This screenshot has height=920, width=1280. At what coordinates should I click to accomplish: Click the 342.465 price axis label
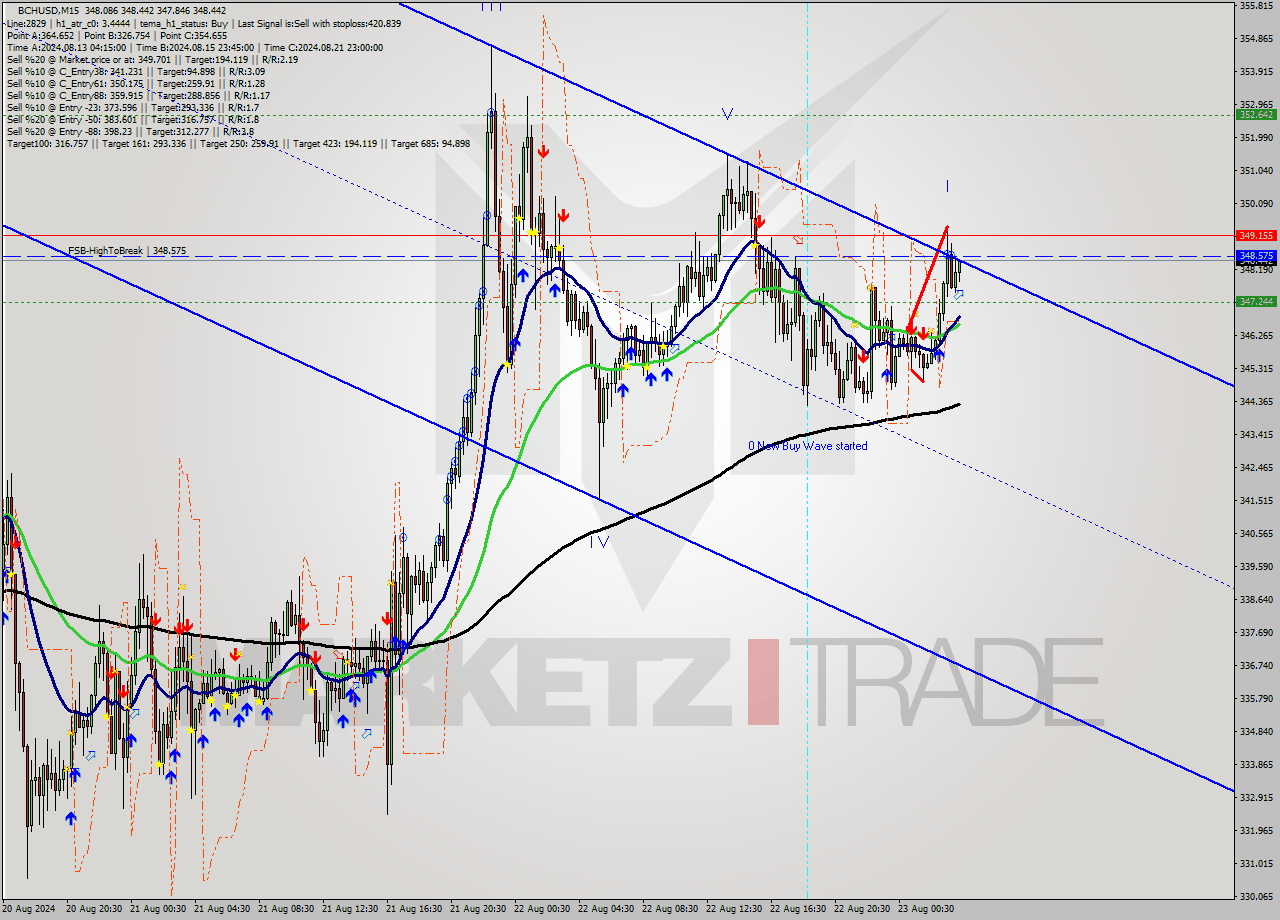pos(1256,467)
